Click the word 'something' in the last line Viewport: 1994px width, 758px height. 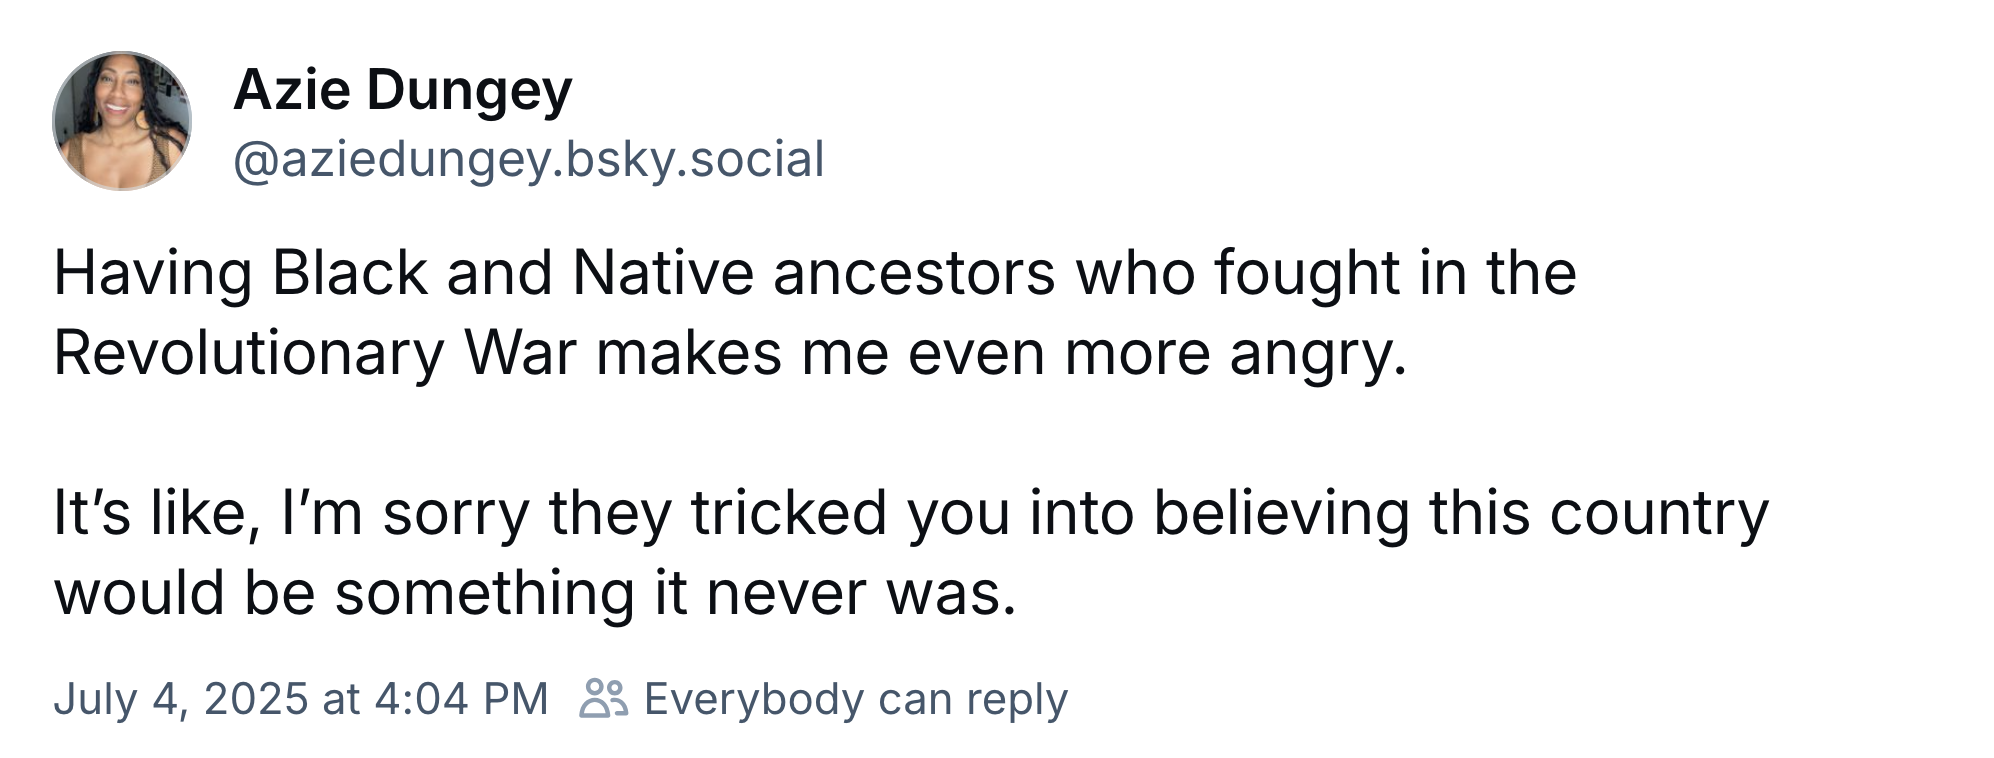coord(485,593)
